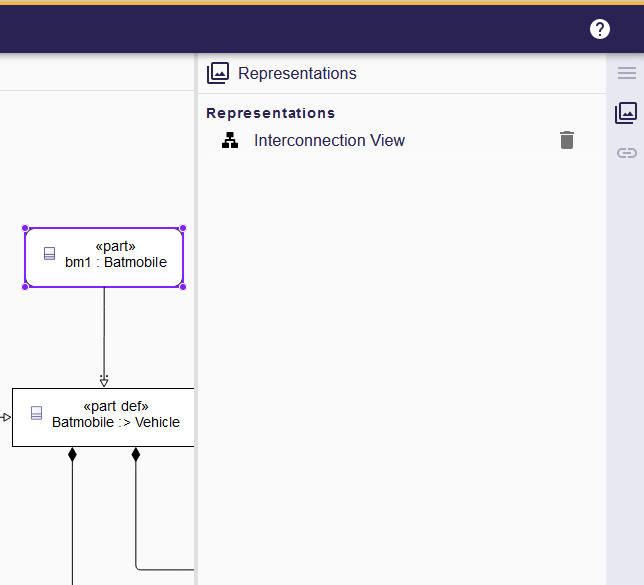The image size is (644, 585).
Task: Click the left composition diamond under Batmobile
Action: pyautogui.click(x=72, y=454)
